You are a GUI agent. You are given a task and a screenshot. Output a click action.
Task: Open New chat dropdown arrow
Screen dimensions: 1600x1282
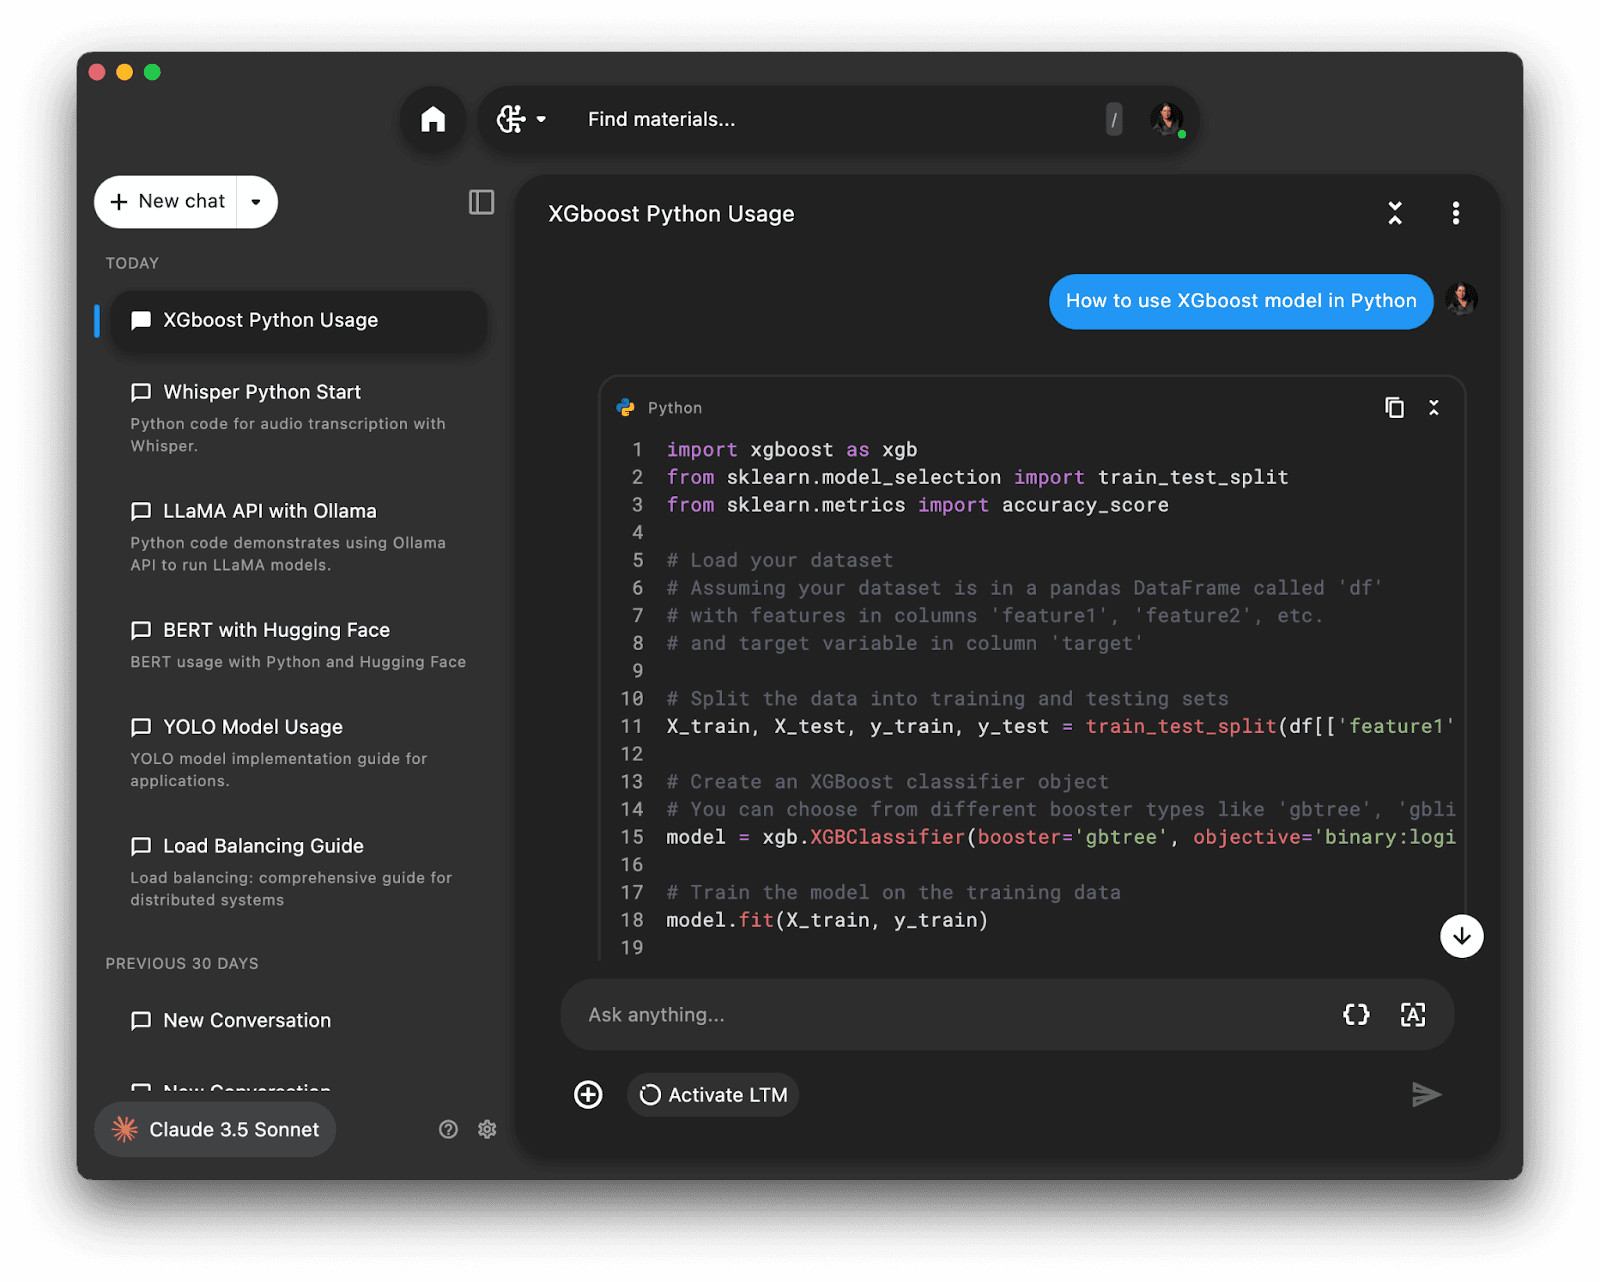point(256,202)
